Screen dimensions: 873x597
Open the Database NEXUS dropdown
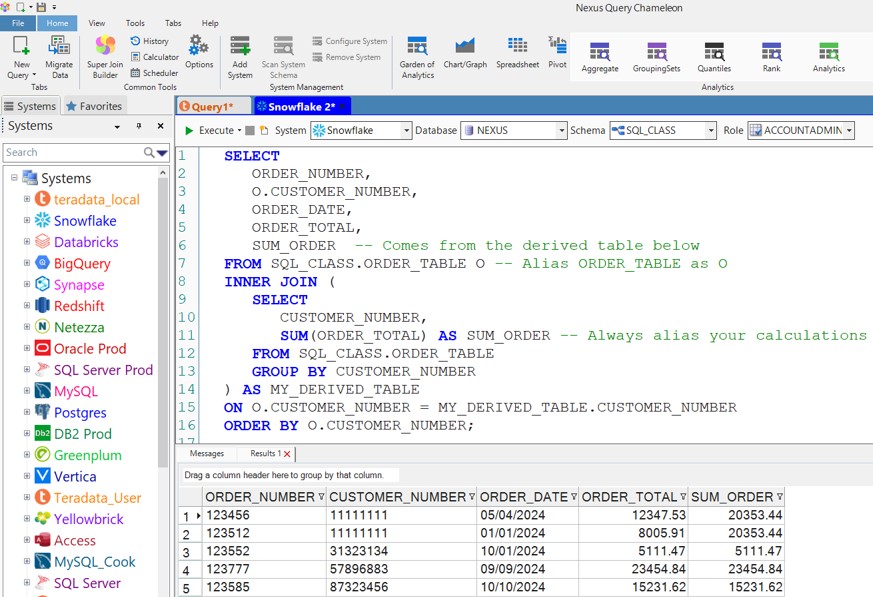tap(561, 131)
